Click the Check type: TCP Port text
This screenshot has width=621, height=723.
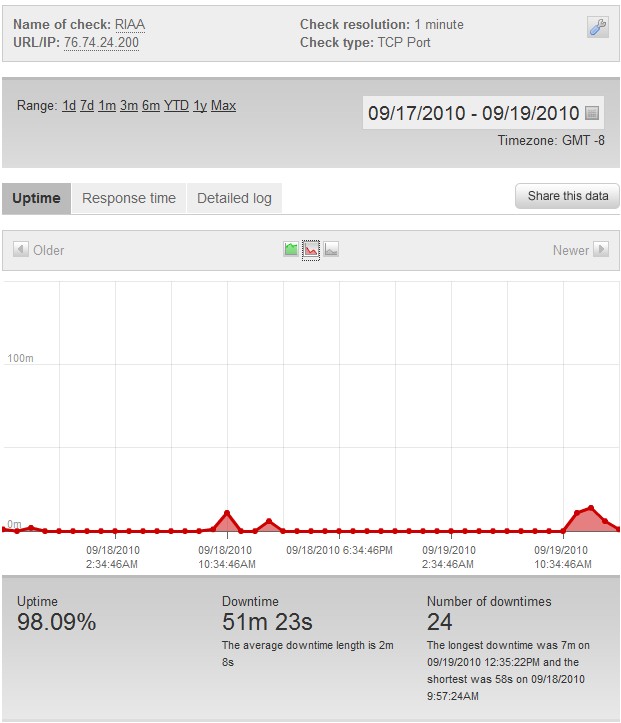365,42
